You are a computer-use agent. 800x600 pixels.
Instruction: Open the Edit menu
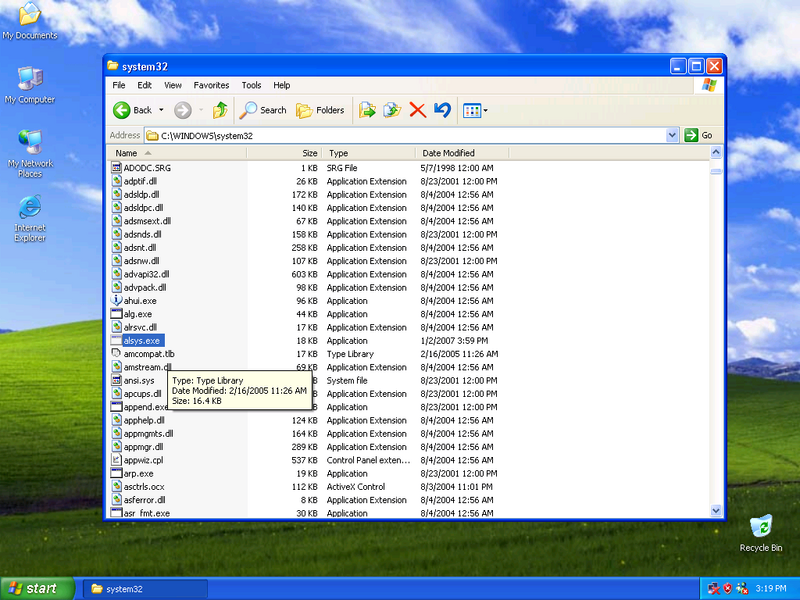pyautogui.click(x=144, y=85)
